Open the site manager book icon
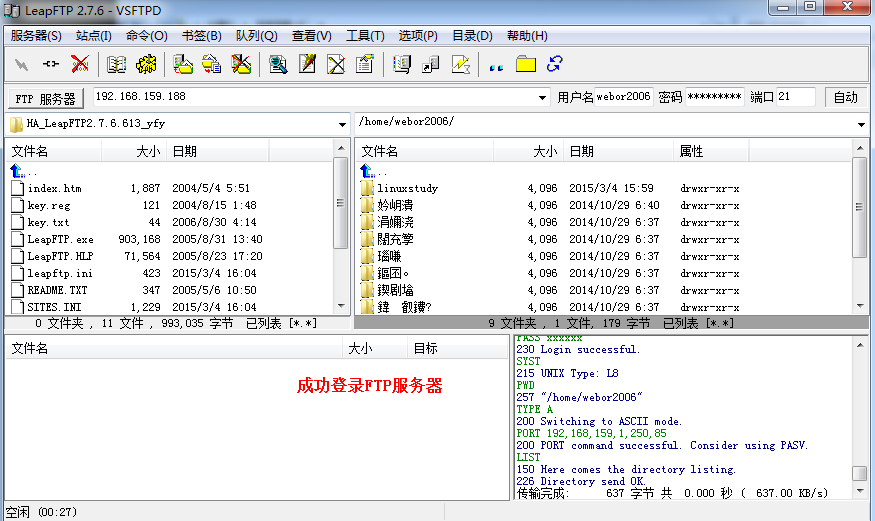The width and height of the screenshot is (875, 521). coord(117,64)
